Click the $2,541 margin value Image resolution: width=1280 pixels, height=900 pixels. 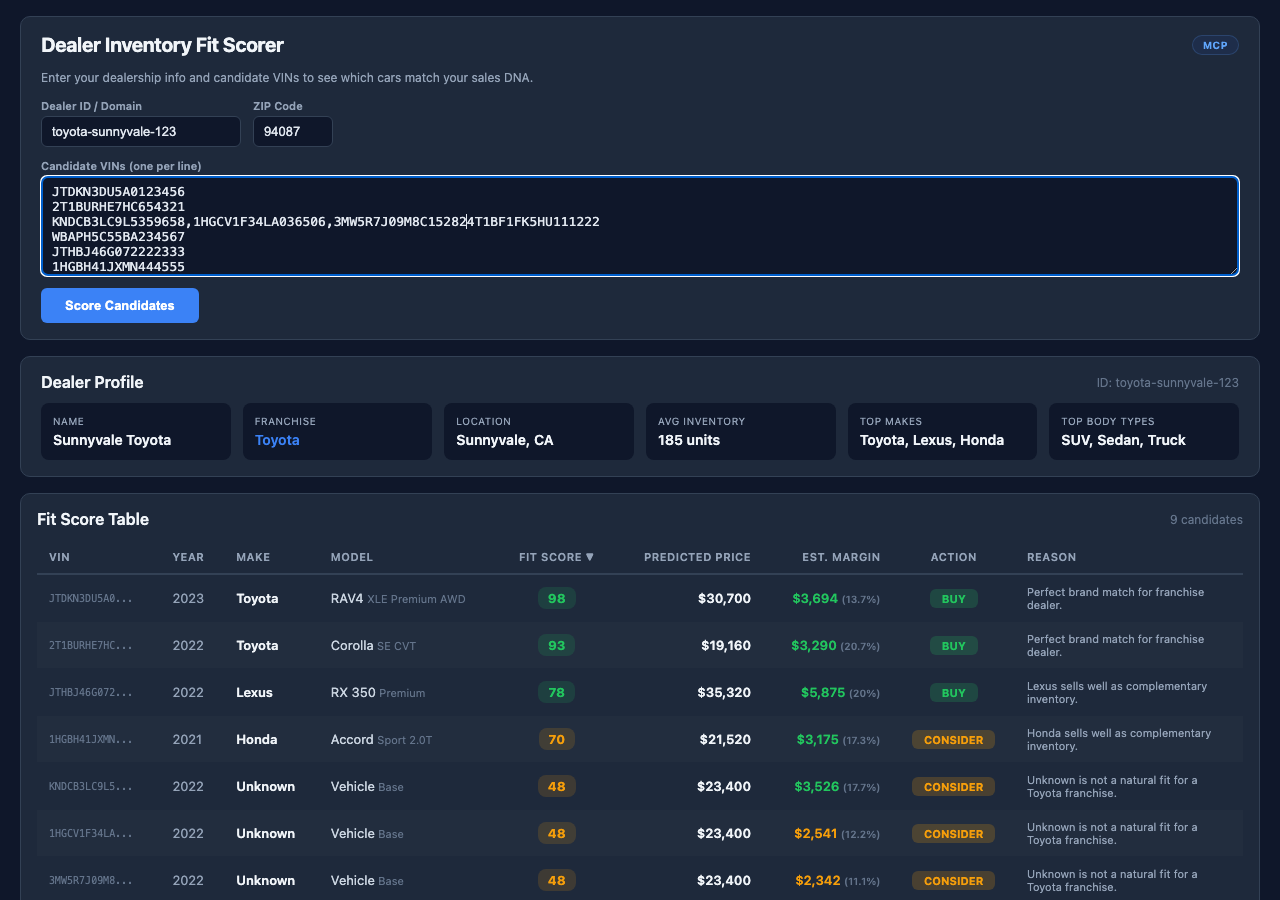(817, 834)
